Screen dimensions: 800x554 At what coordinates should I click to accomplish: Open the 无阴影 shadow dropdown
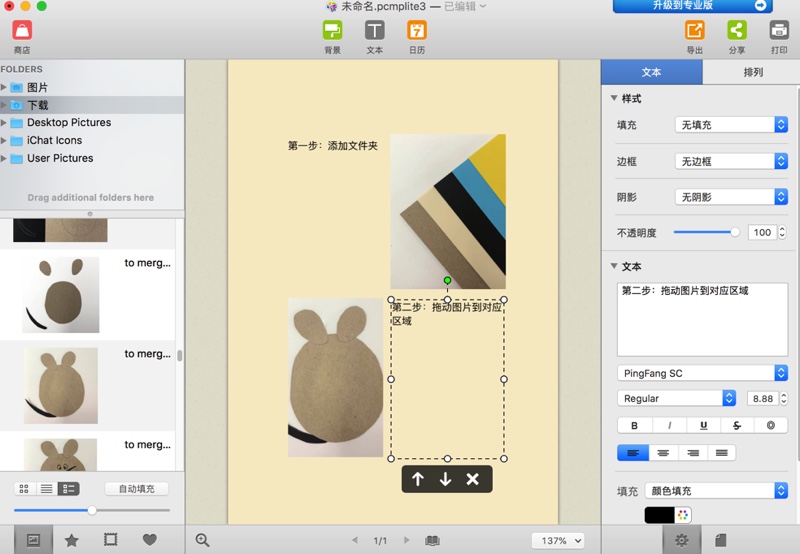click(731, 197)
